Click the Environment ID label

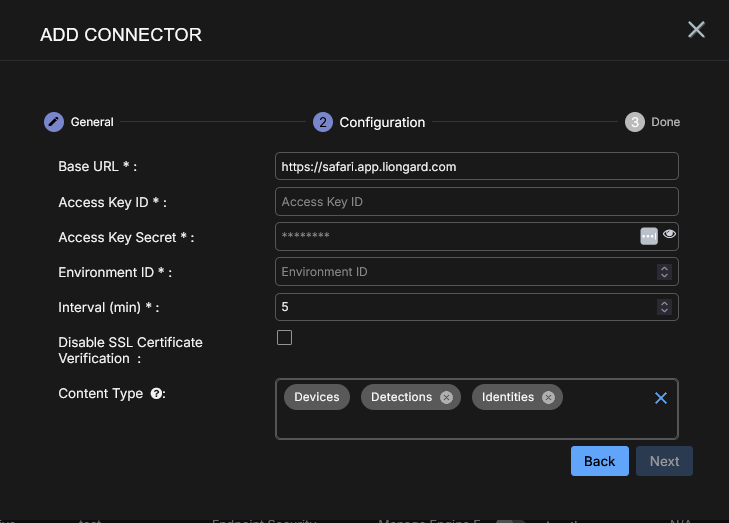coord(115,272)
